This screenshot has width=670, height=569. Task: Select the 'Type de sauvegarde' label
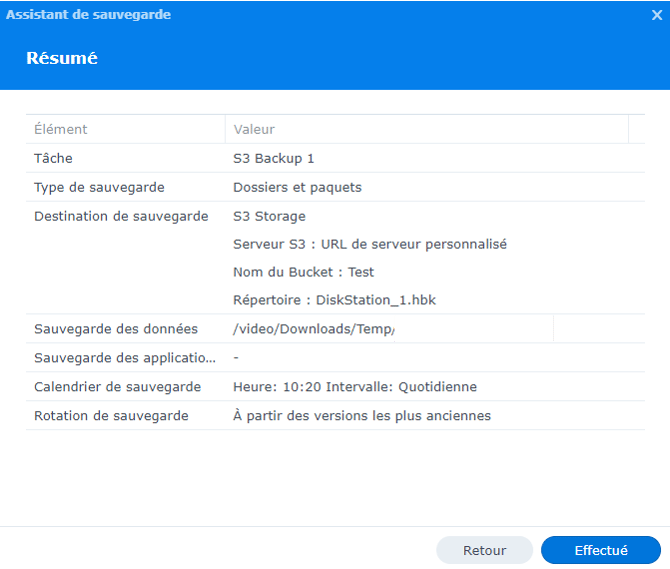pos(99,188)
